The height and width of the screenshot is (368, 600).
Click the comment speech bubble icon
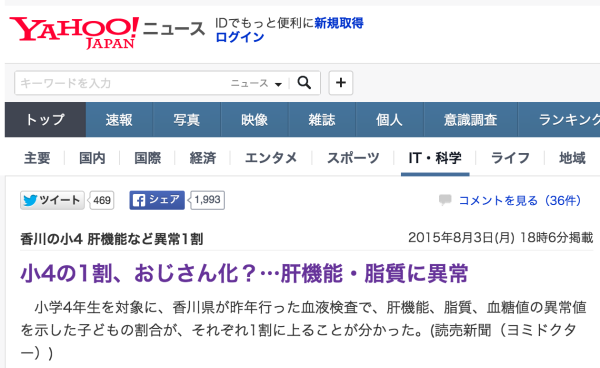(x=445, y=200)
